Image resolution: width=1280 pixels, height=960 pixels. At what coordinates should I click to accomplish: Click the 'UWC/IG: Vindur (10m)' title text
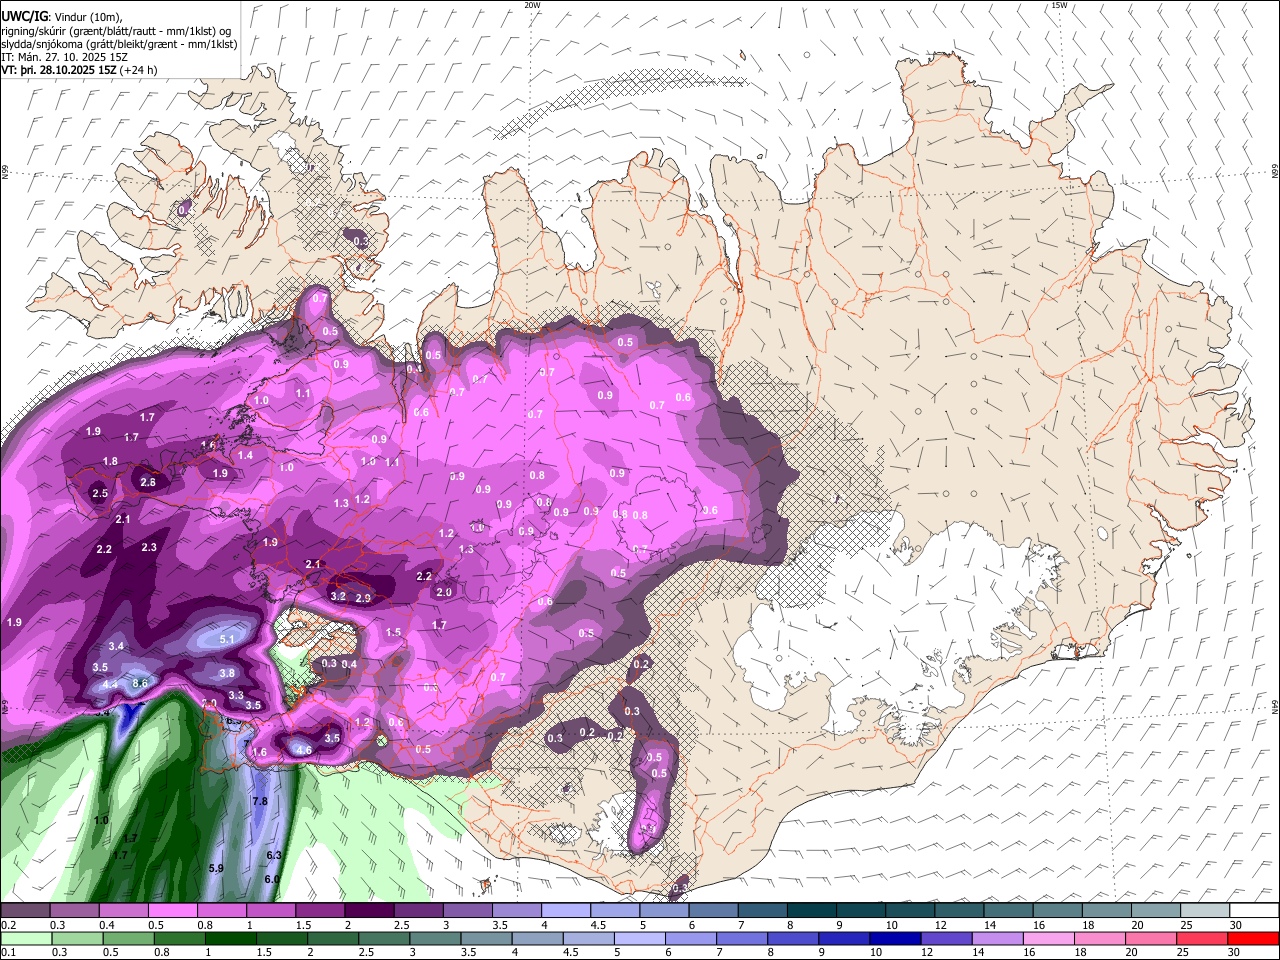tap(62, 17)
